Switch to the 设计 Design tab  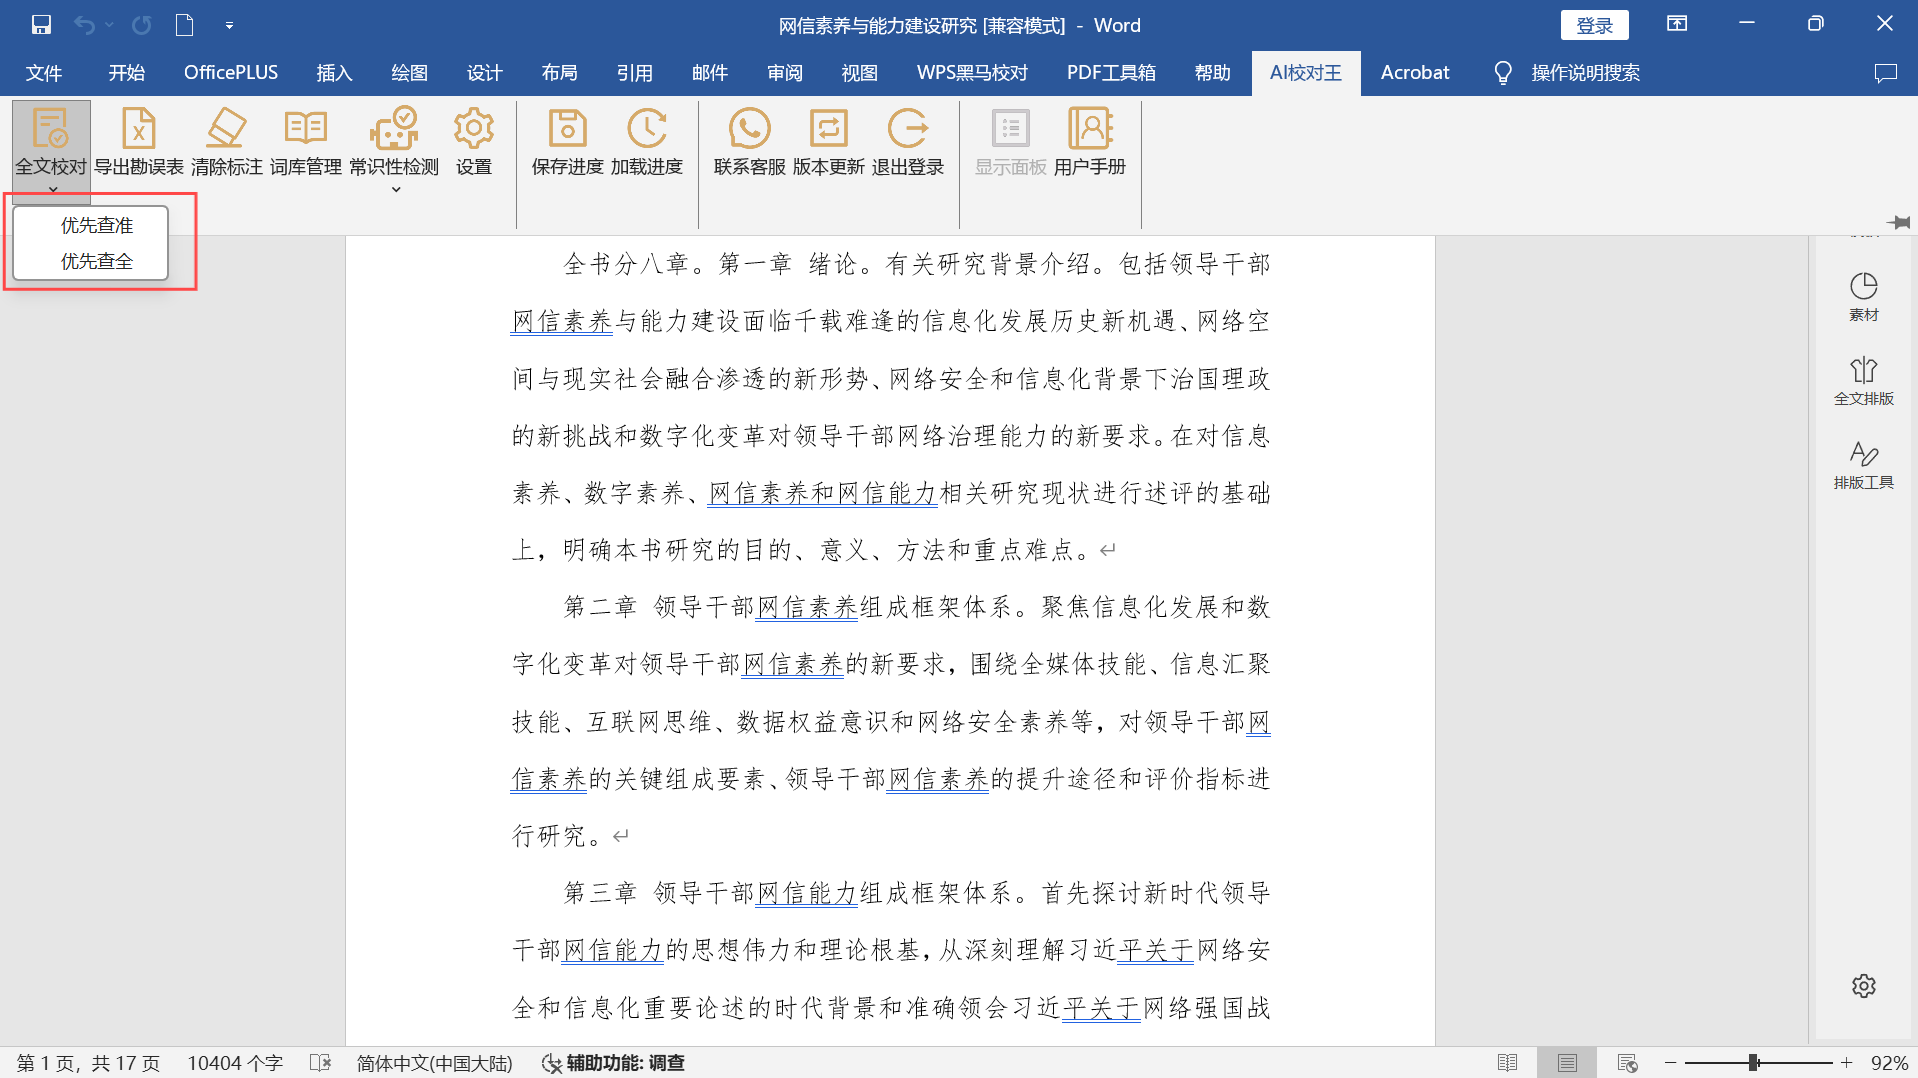(x=484, y=73)
